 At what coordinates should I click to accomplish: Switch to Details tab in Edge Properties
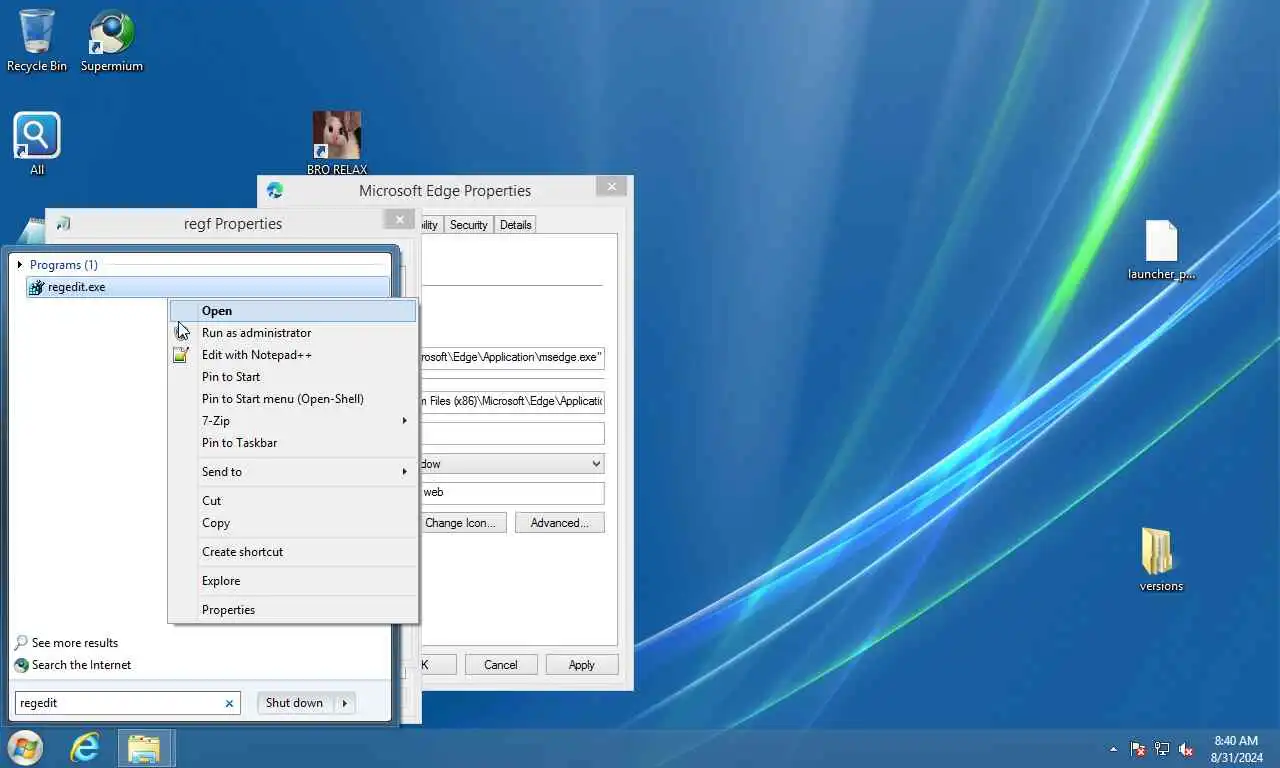[515, 225]
